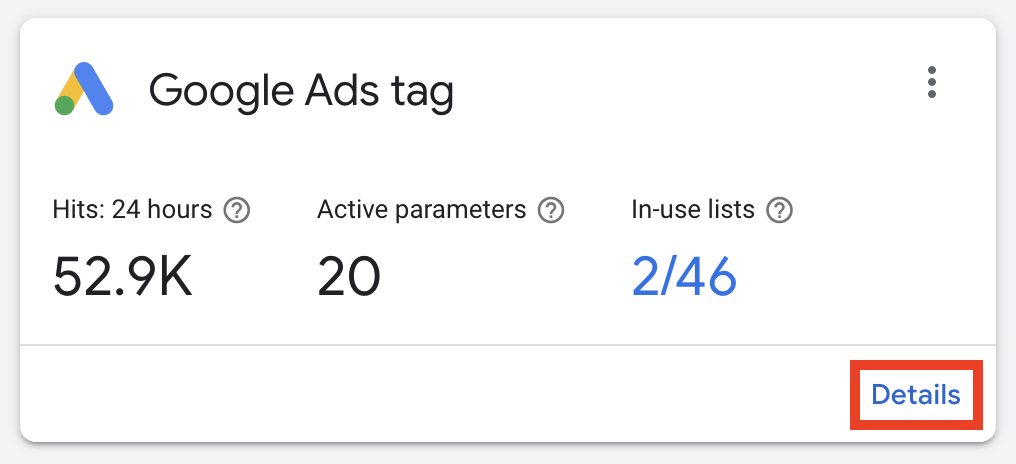Click the Google Ads logo icon

point(84,89)
